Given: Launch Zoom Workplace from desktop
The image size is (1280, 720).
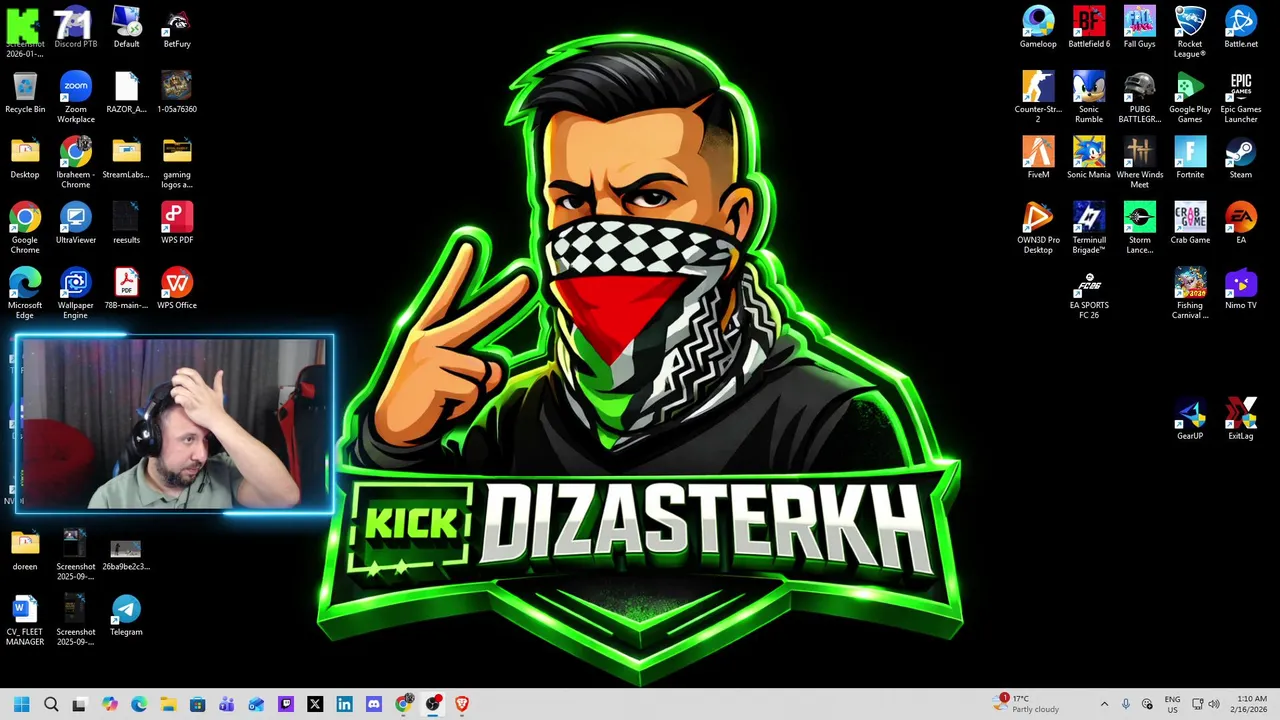Looking at the screenshot, I should tap(75, 97).
